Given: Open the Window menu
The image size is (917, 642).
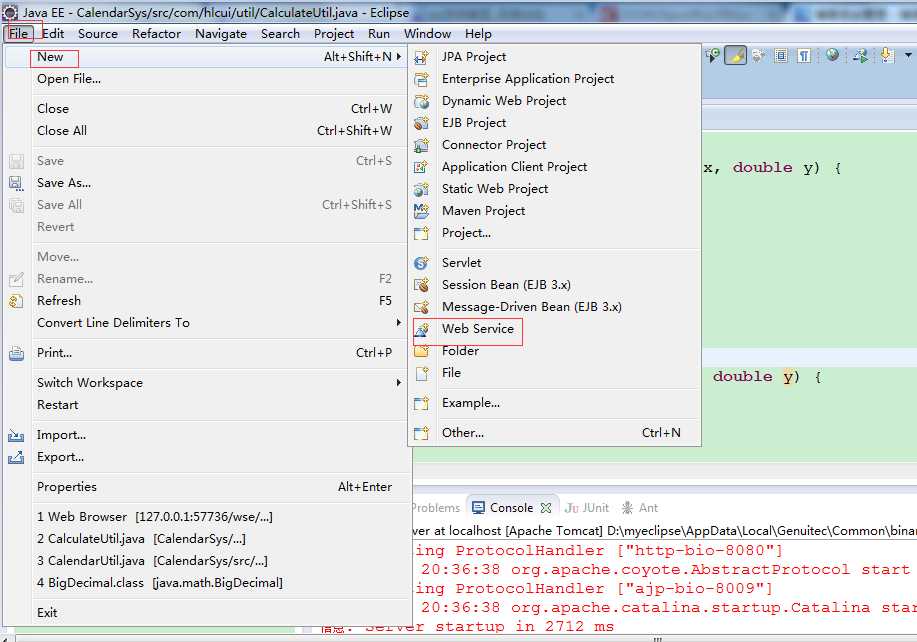Looking at the screenshot, I should click(x=427, y=34).
